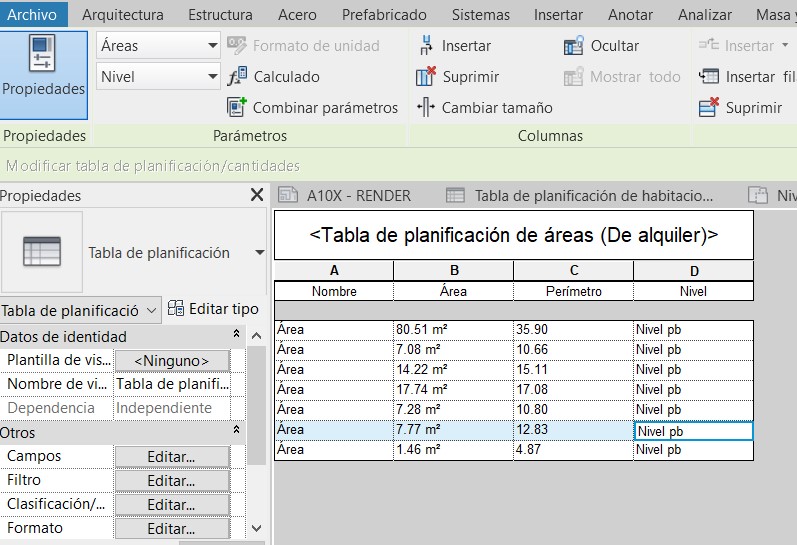Screen dimensions: 797x545
Task: Click Editar button next to Campos
Action: point(171,456)
